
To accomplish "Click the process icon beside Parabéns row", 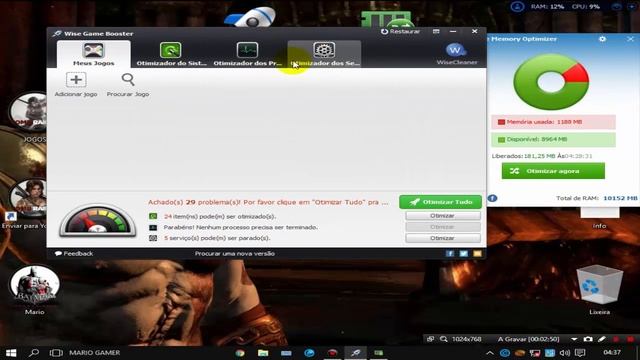I will click(153, 227).
